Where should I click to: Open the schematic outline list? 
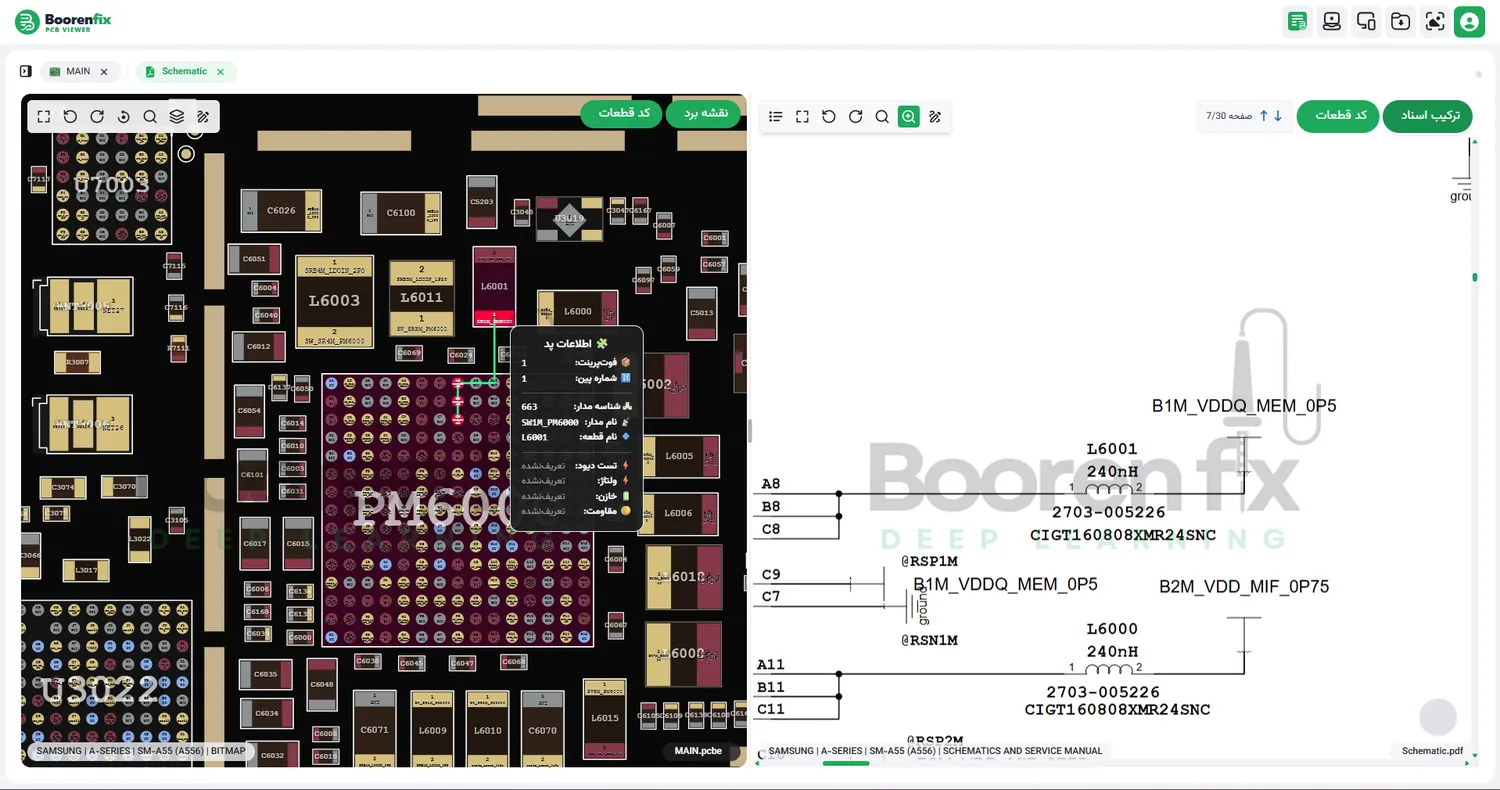point(776,117)
